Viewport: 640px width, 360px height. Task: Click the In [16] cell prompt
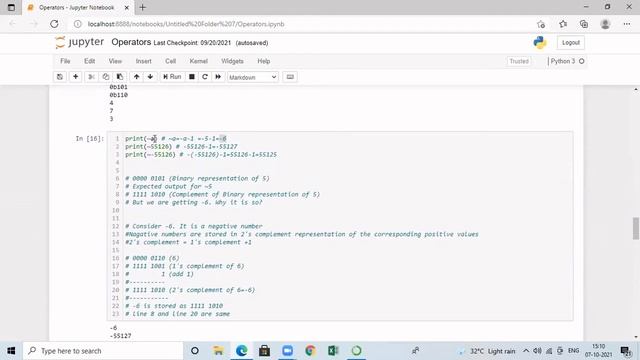tap(90, 139)
